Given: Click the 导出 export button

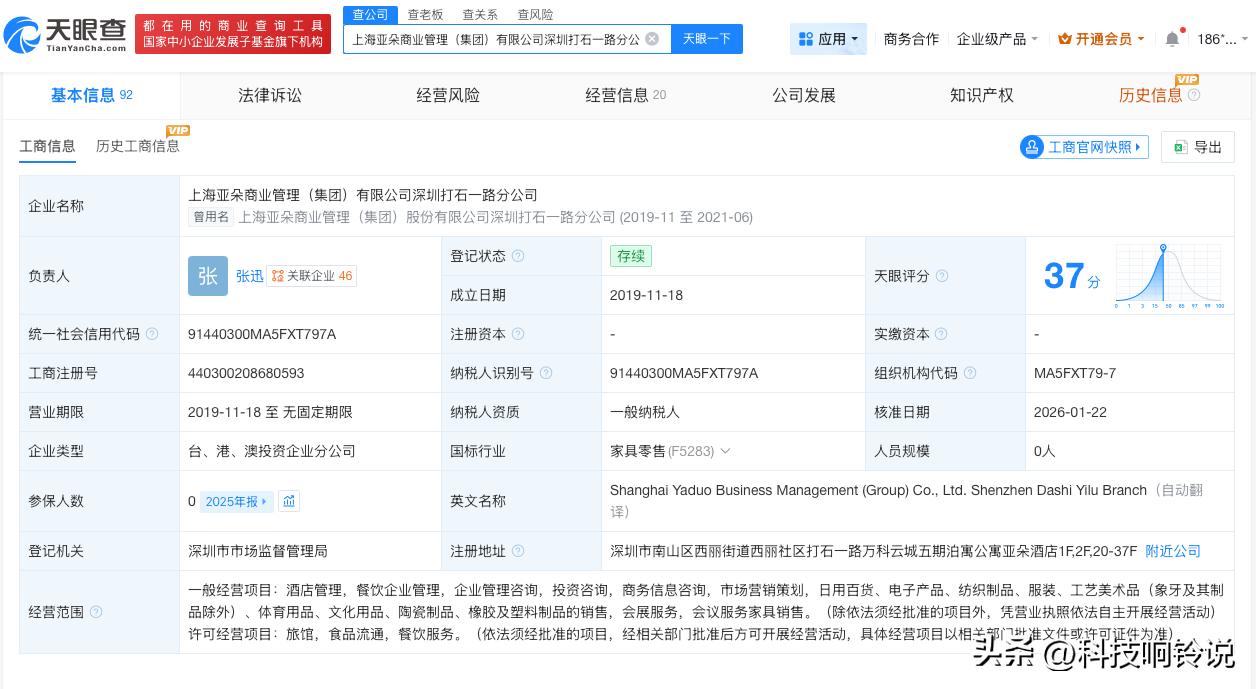Looking at the screenshot, I should 1198,147.
